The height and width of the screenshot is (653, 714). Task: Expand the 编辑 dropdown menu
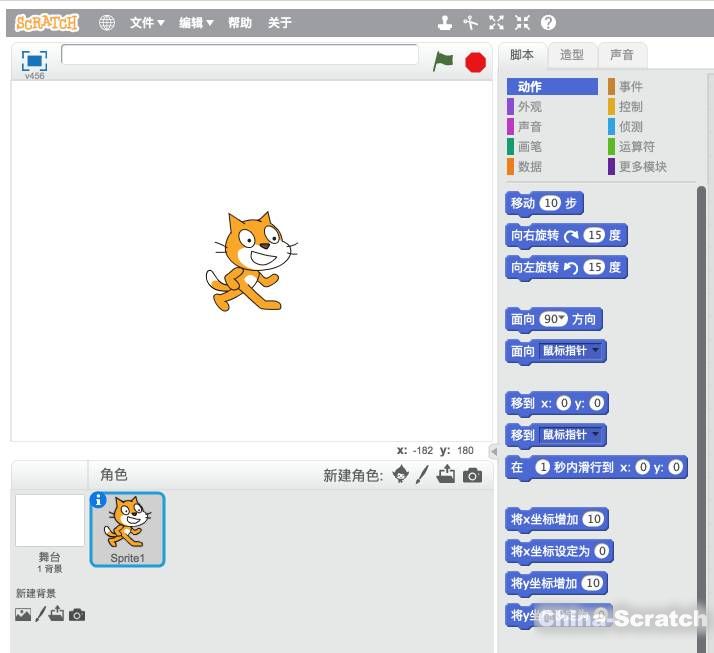coord(196,23)
